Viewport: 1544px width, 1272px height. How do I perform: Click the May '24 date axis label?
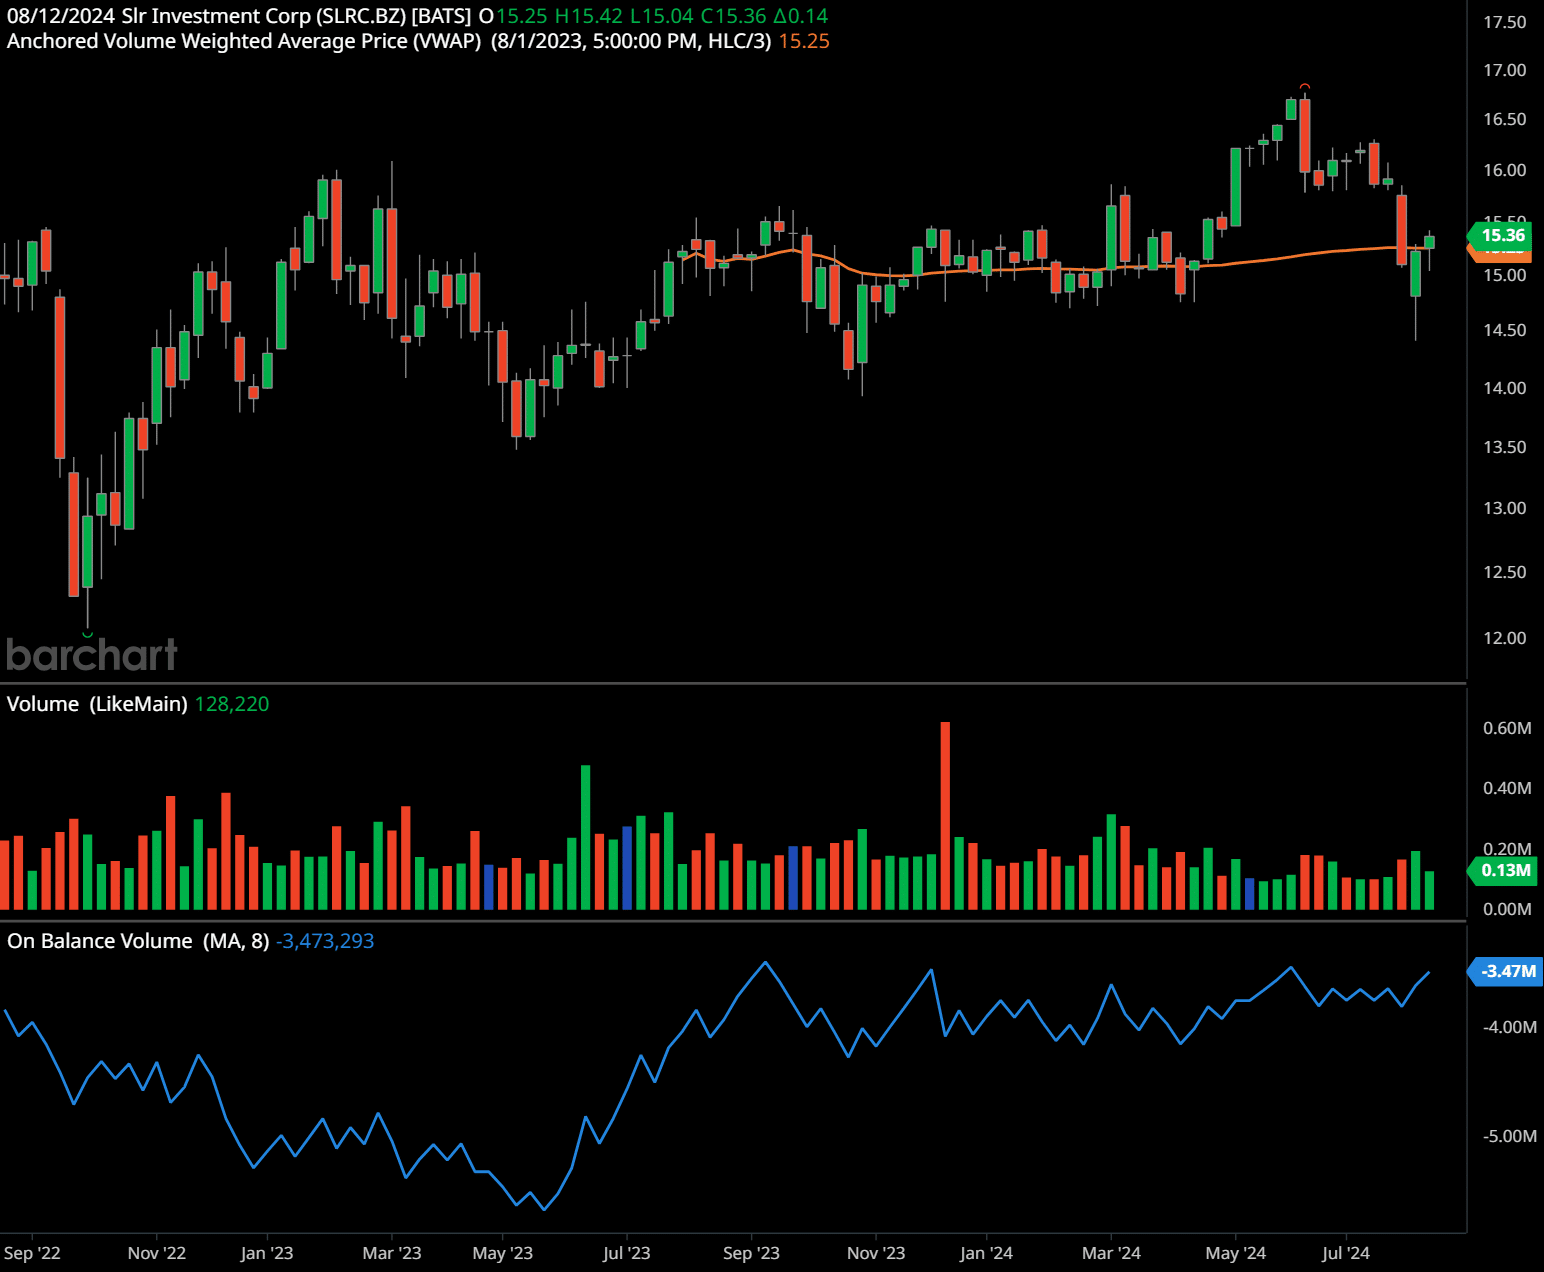pos(1235,1253)
